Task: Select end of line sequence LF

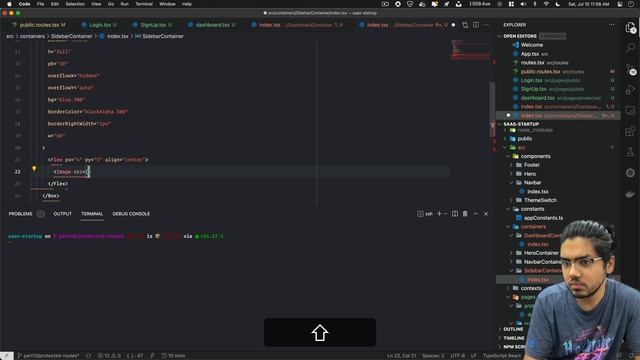Action: (473, 356)
